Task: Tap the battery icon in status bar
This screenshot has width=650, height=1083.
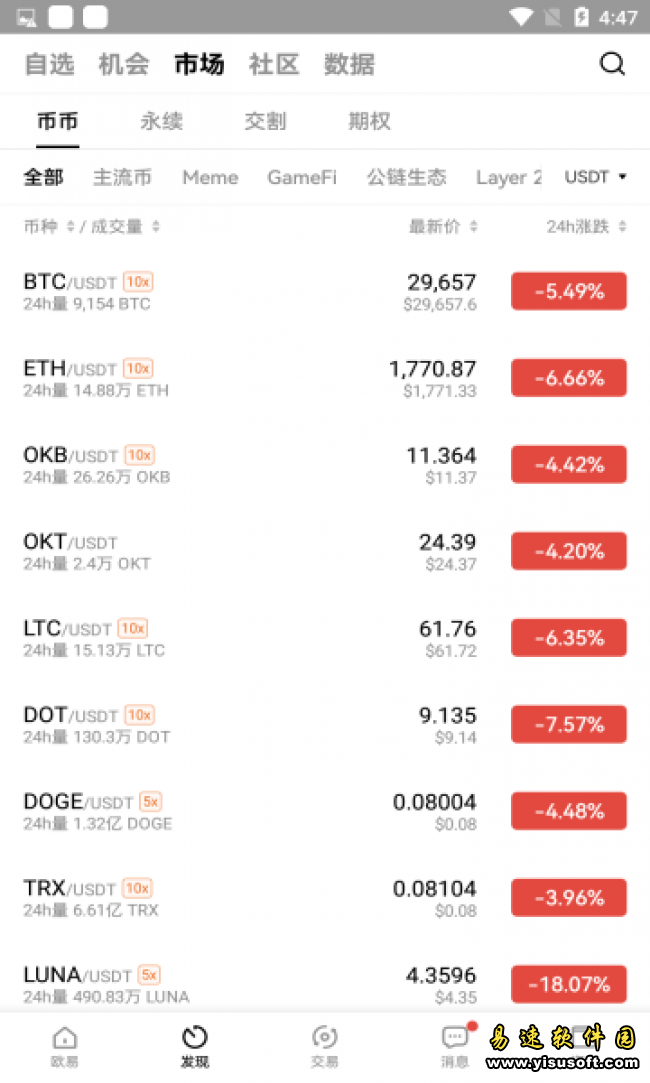Action: point(582,17)
